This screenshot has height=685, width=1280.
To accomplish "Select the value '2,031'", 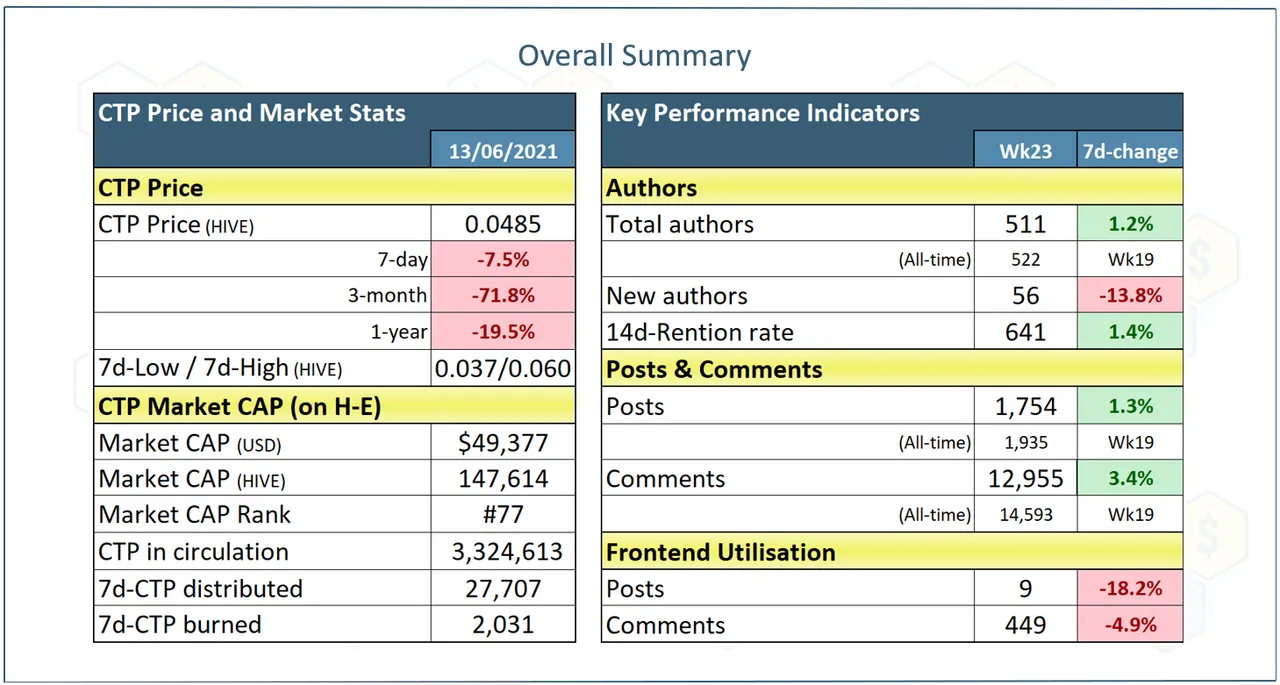I will click(503, 624).
